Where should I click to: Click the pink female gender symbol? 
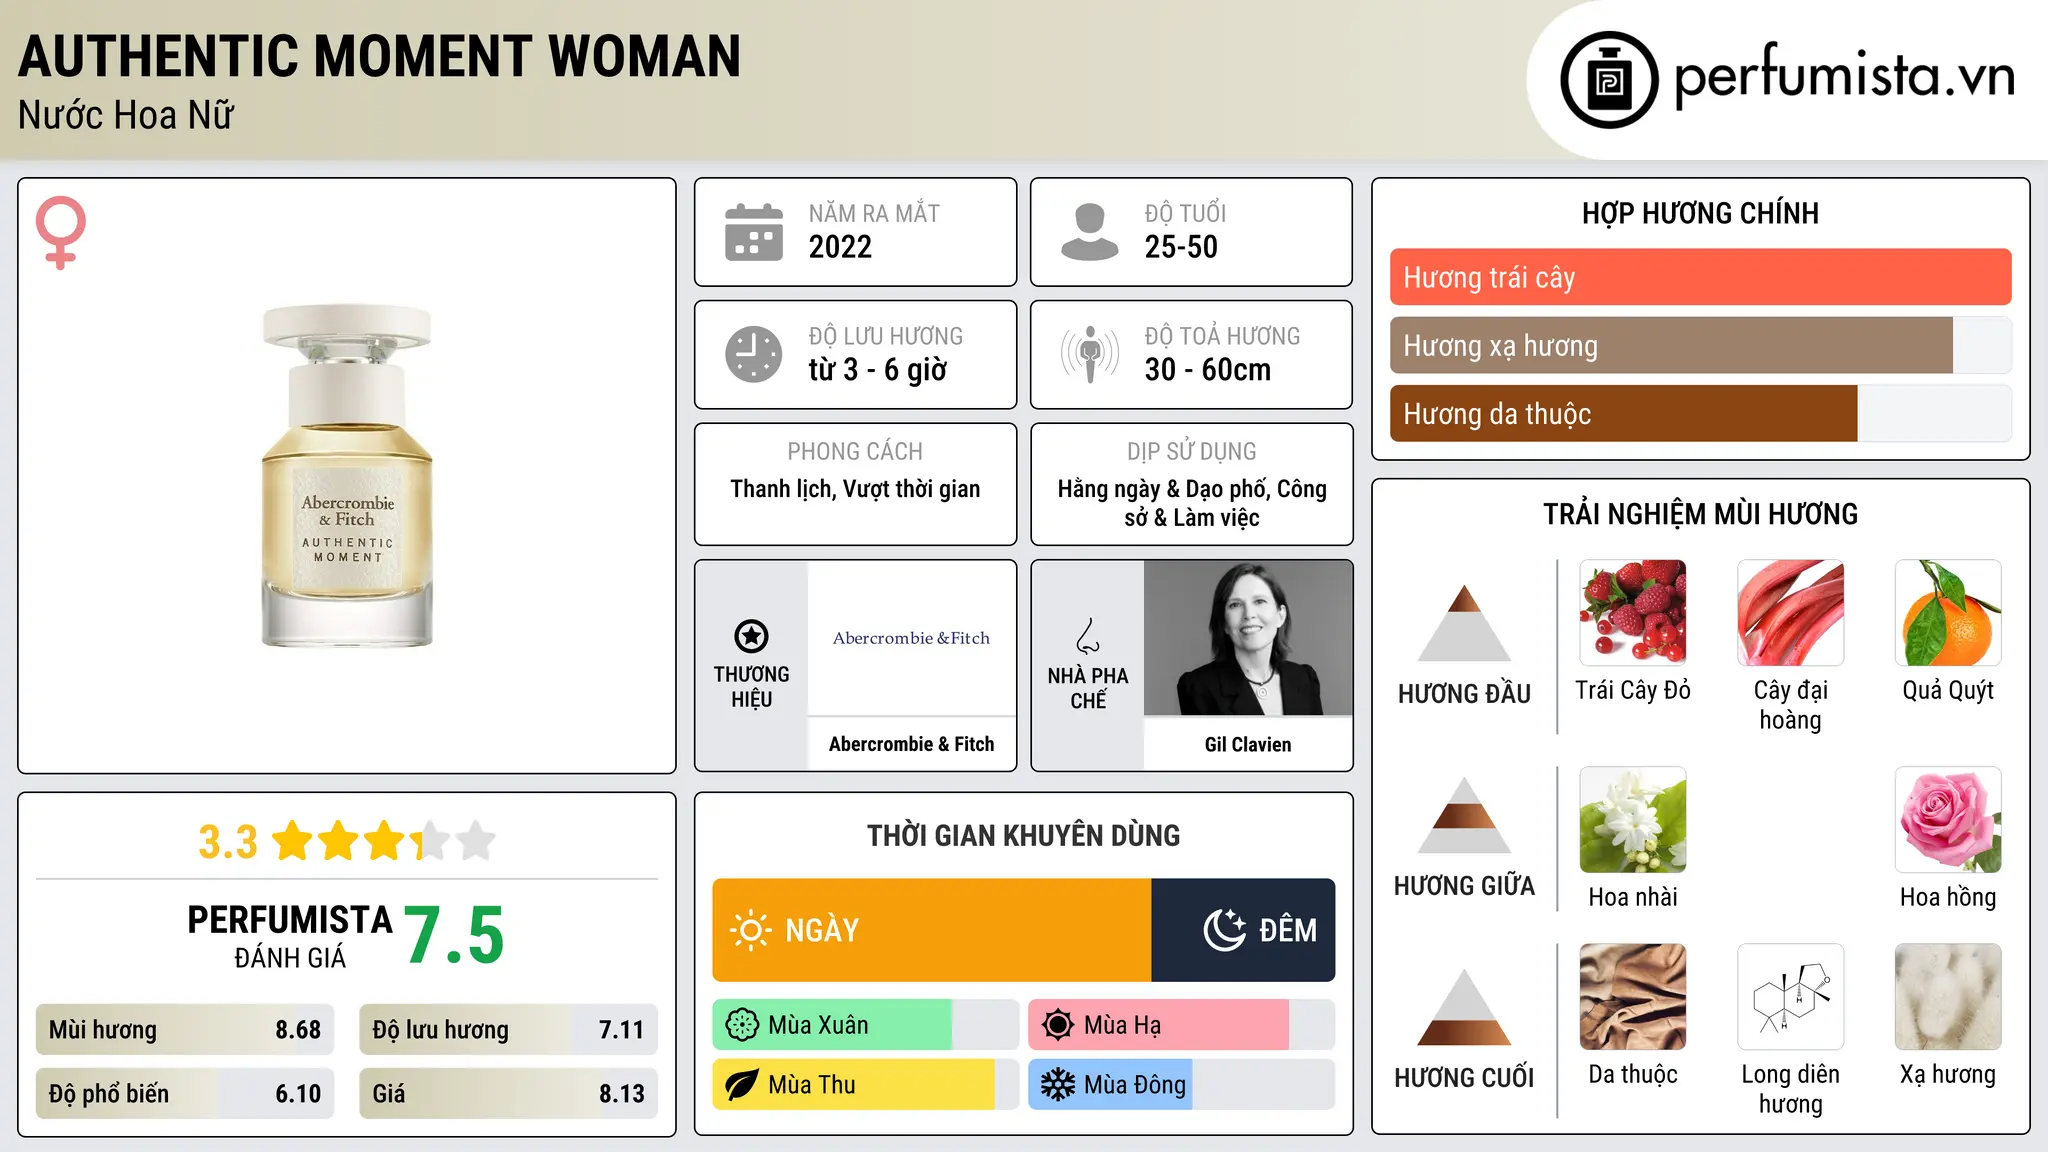[x=60, y=233]
